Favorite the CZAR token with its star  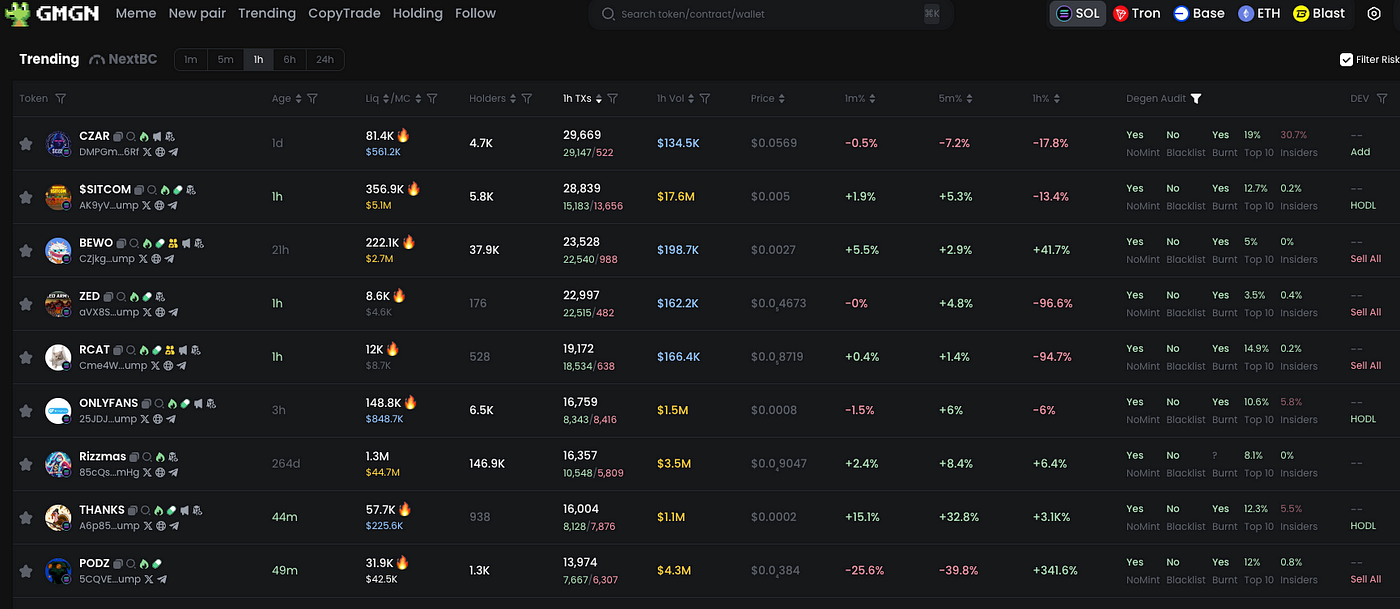[25, 143]
